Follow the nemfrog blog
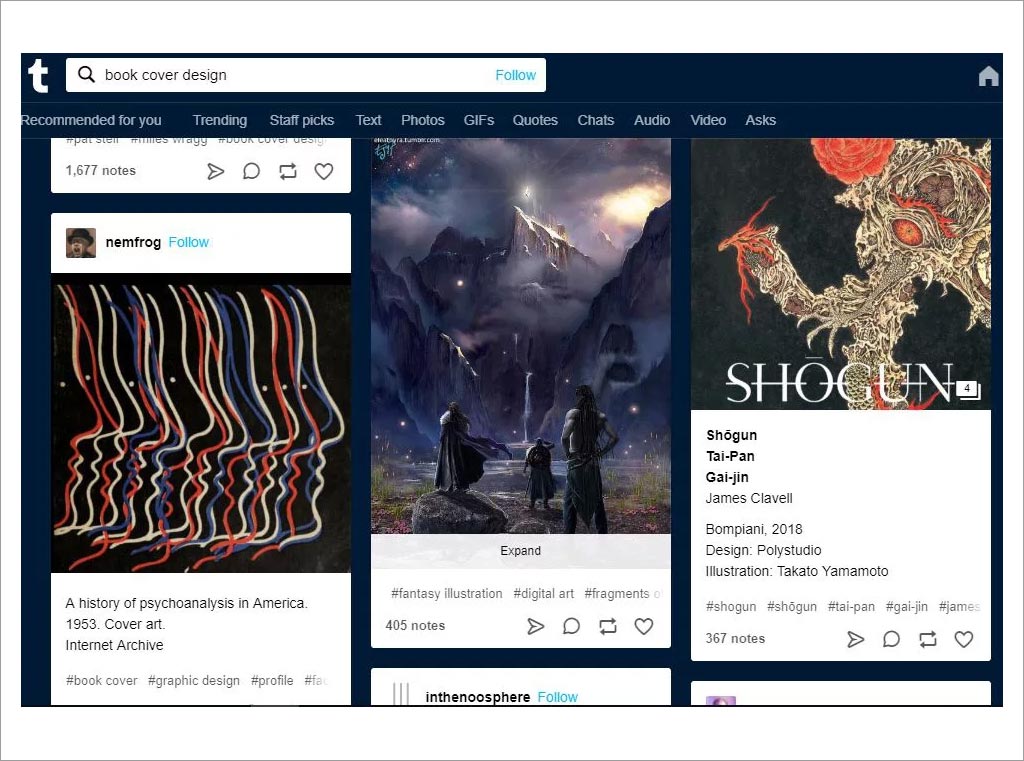 188,242
